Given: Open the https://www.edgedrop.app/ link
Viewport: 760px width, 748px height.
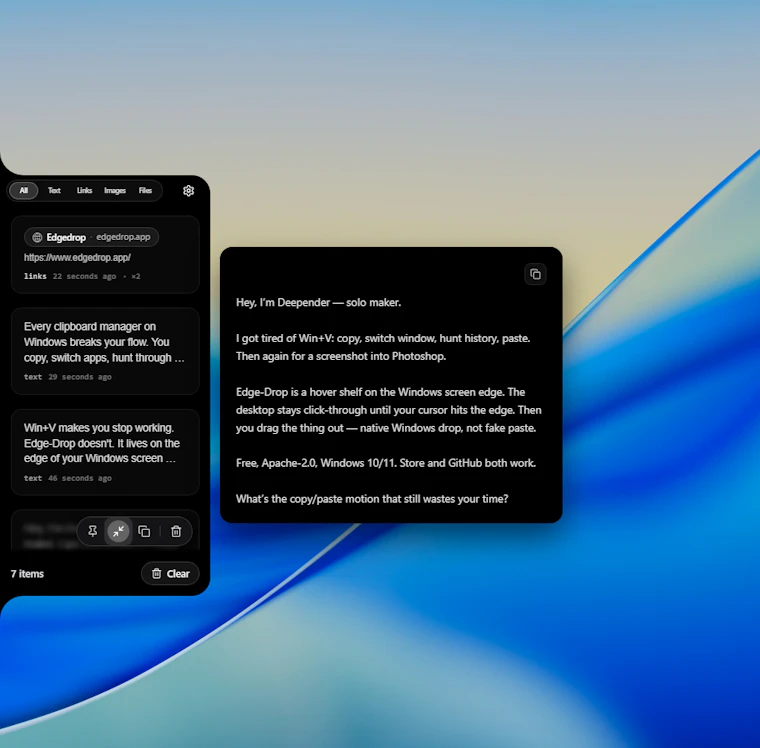Looking at the screenshot, I should 77,257.
